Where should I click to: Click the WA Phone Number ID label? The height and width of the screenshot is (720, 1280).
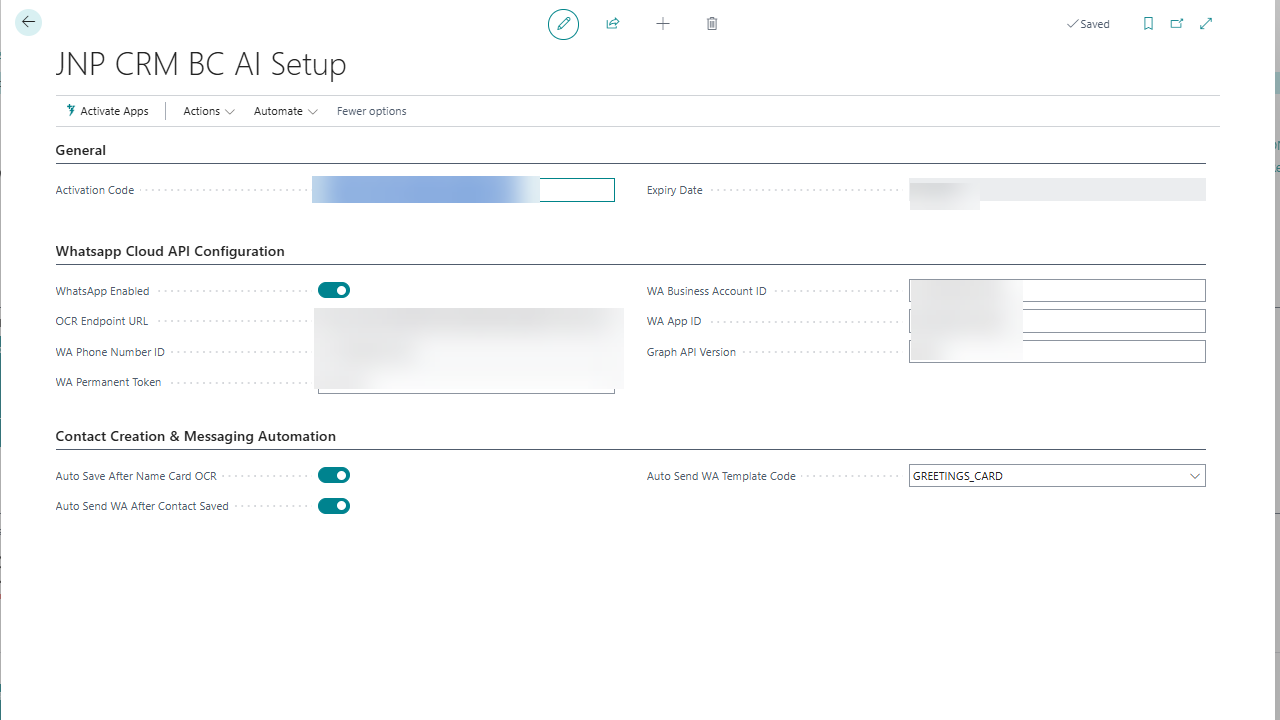(110, 352)
